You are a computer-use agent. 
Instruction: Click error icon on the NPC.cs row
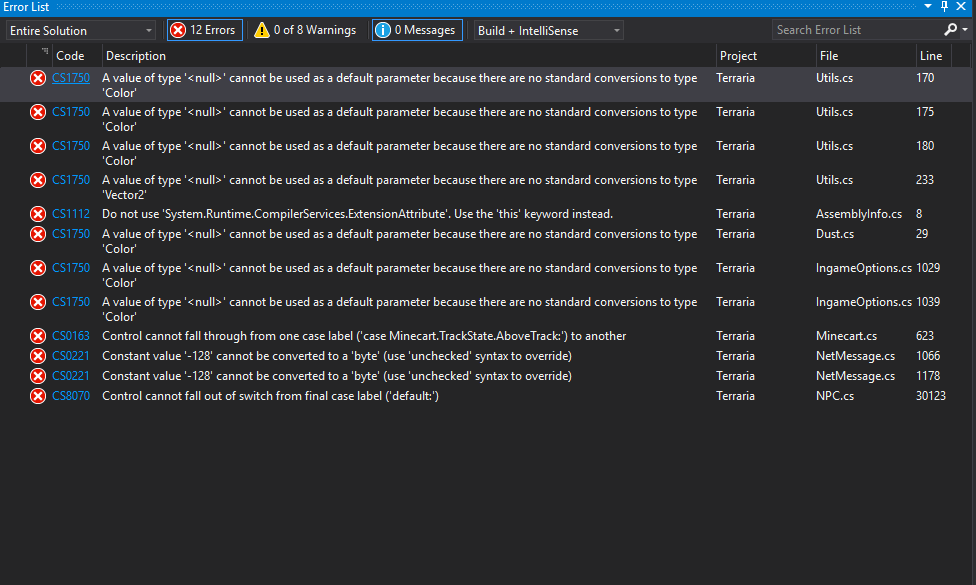38,396
